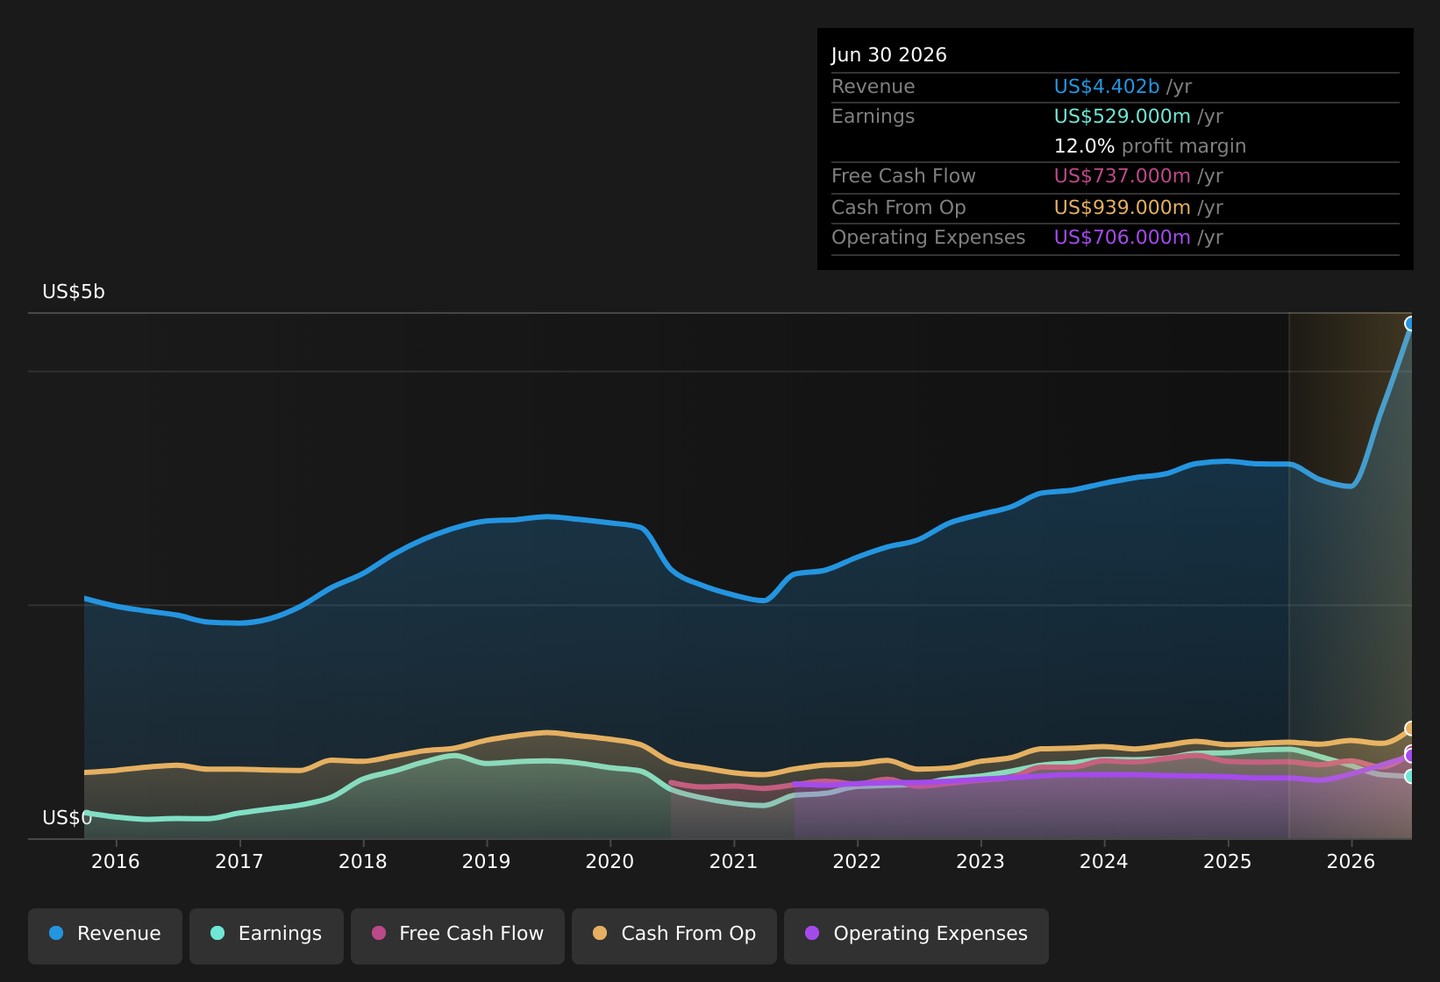Image resolution: width=1440 pixels, height=982 pixels.
Task: Click the US$737.000m free cash flow value
Action: pyautogui.click(x=1122, y=177)
